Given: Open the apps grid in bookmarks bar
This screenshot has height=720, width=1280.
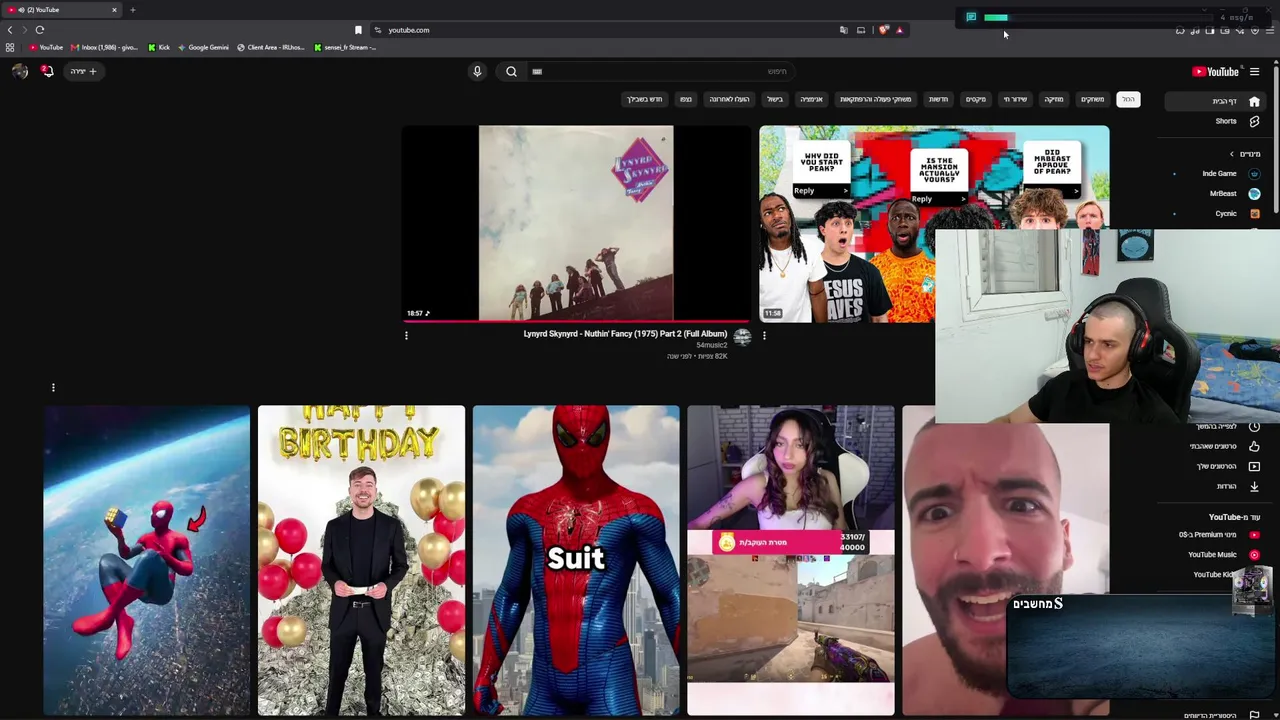Looking at the screenshot, I should [x=10, y=47].
